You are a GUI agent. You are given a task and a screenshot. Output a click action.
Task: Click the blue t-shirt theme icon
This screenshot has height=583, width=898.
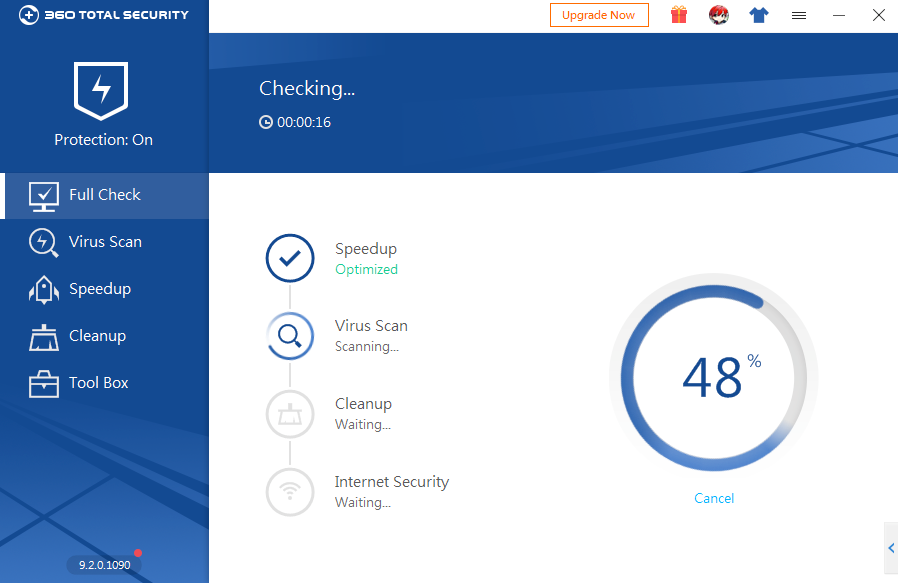759,15
